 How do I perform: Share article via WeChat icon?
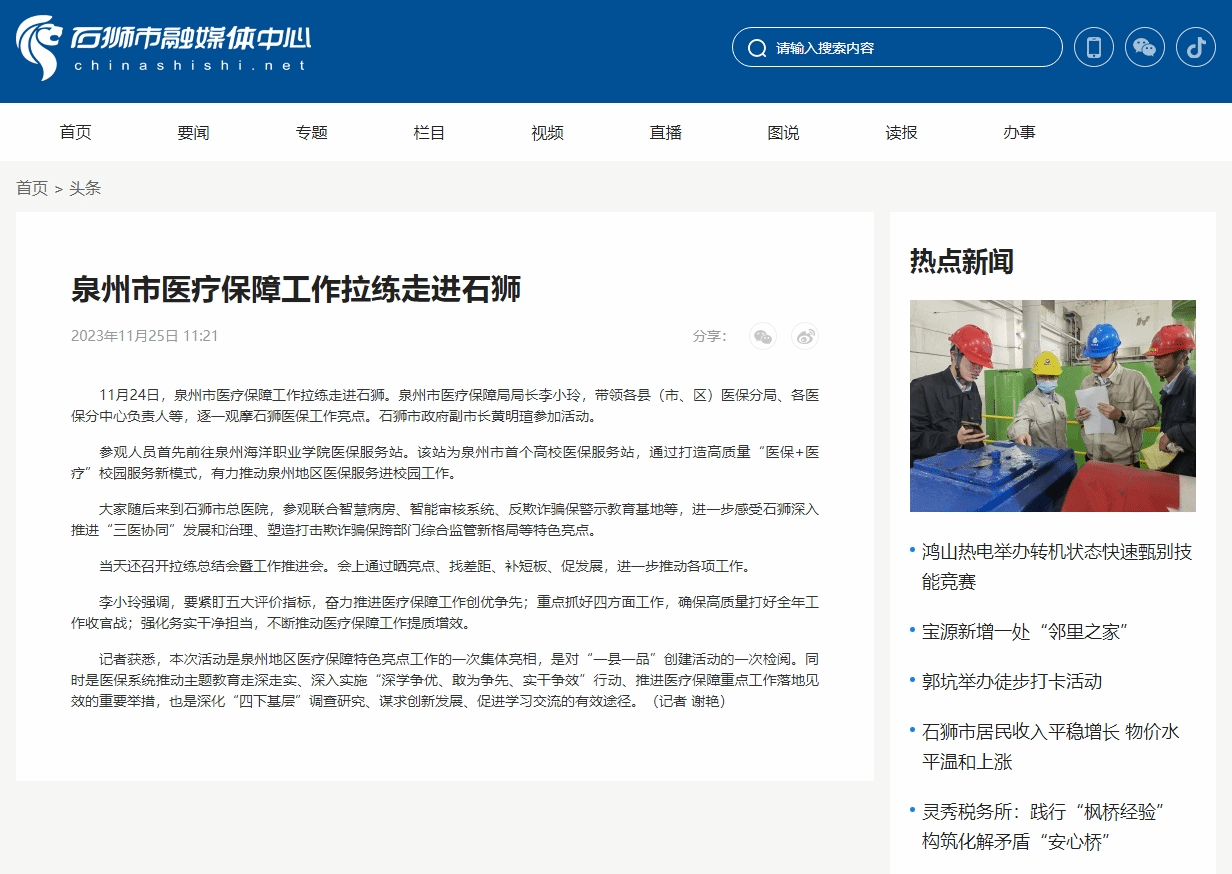[x=763, y=336]
